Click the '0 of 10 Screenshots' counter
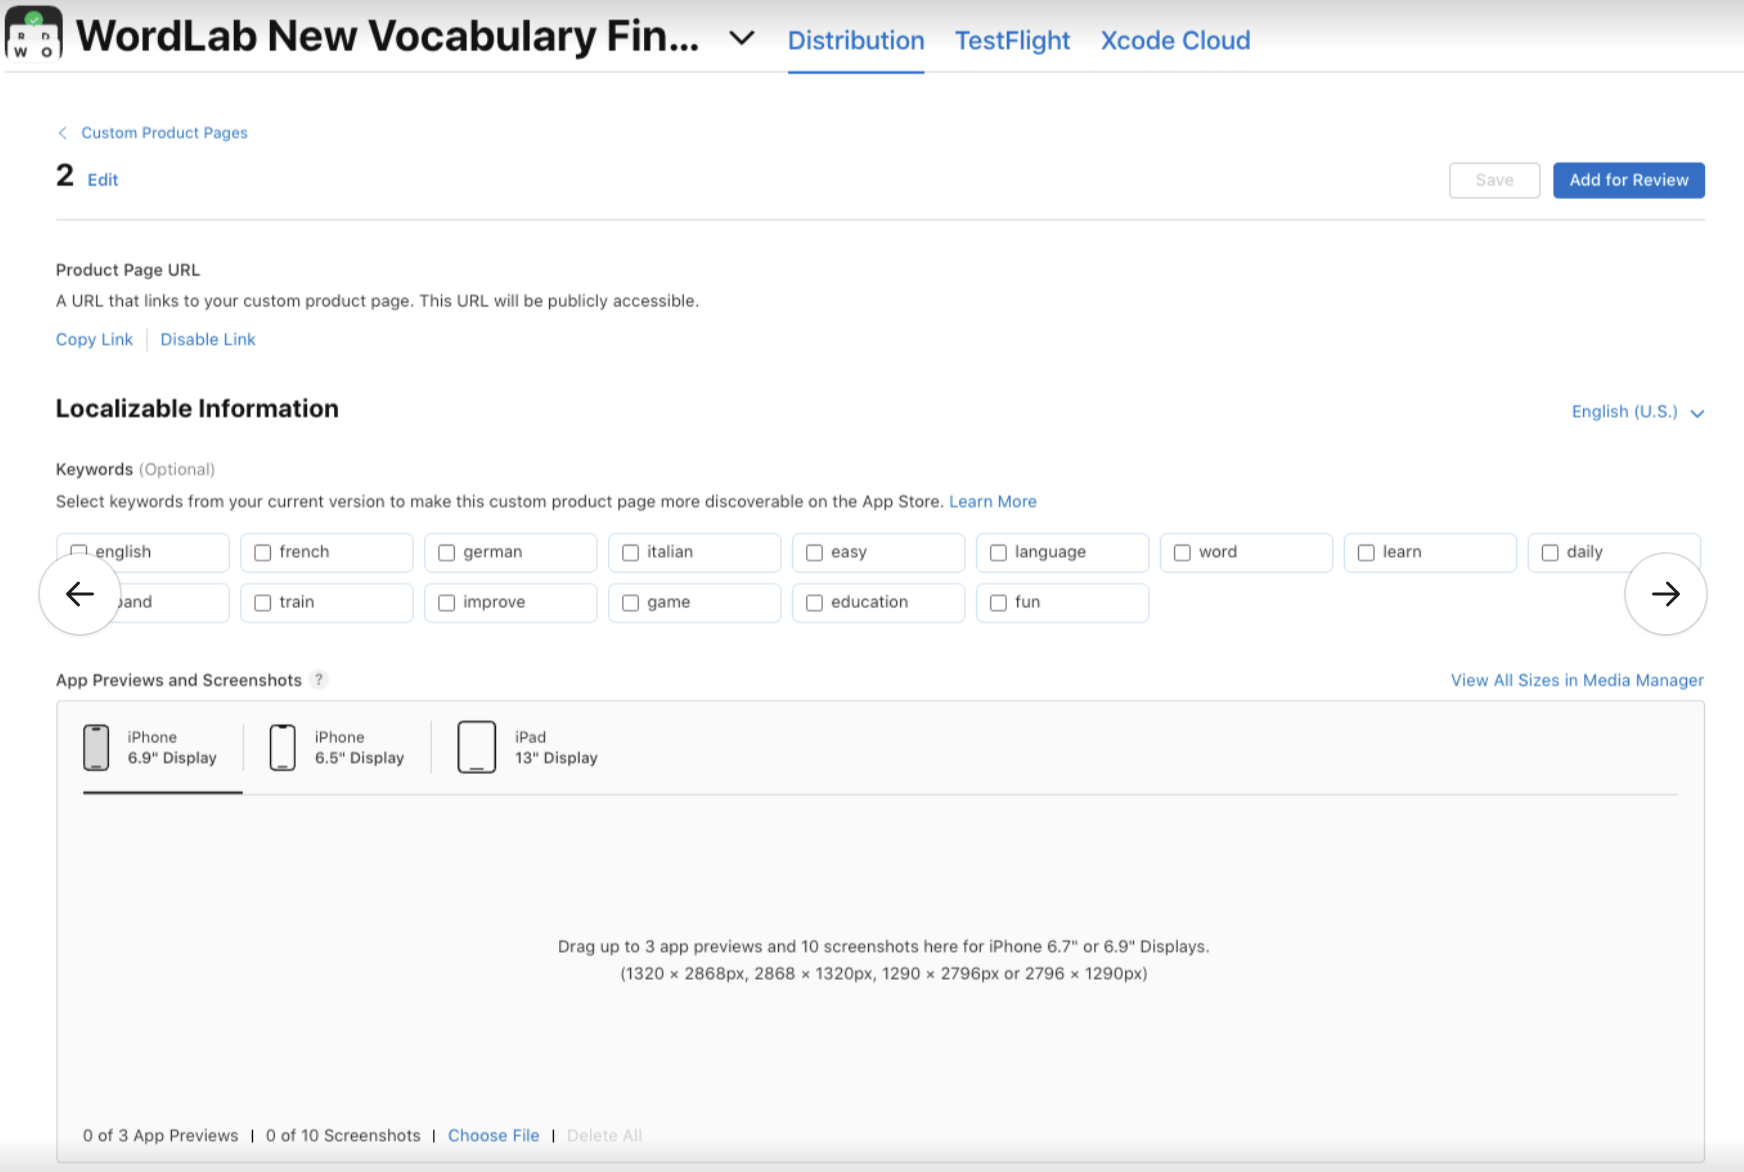Image resolution: width=1744 pixels, height=1172 pixels. [x=343, y=1136]
